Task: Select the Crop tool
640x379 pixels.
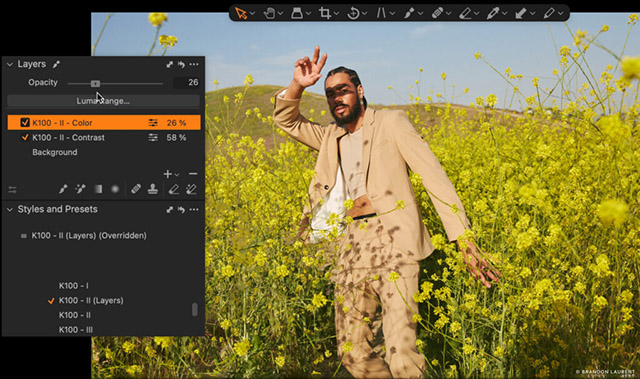Action: (x=325, y=13)
